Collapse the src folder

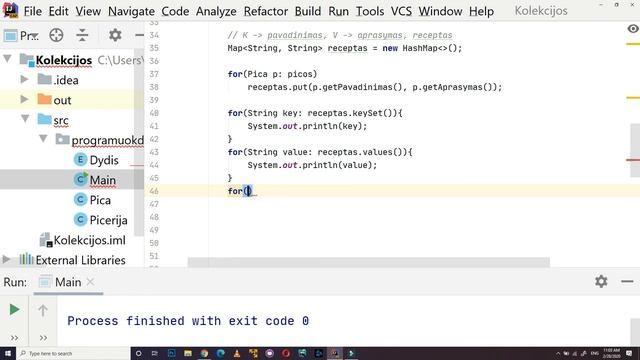[x=25, y=119]
